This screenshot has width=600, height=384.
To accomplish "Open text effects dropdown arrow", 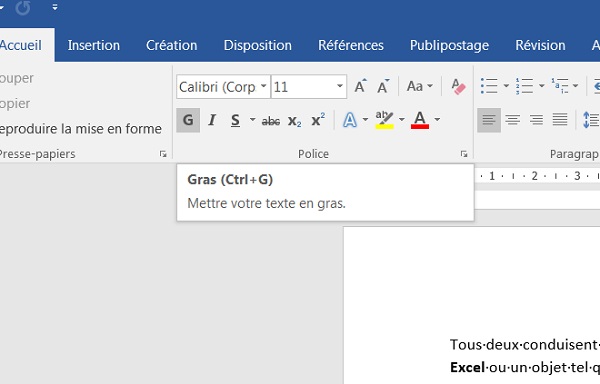I will coord(365,120).
